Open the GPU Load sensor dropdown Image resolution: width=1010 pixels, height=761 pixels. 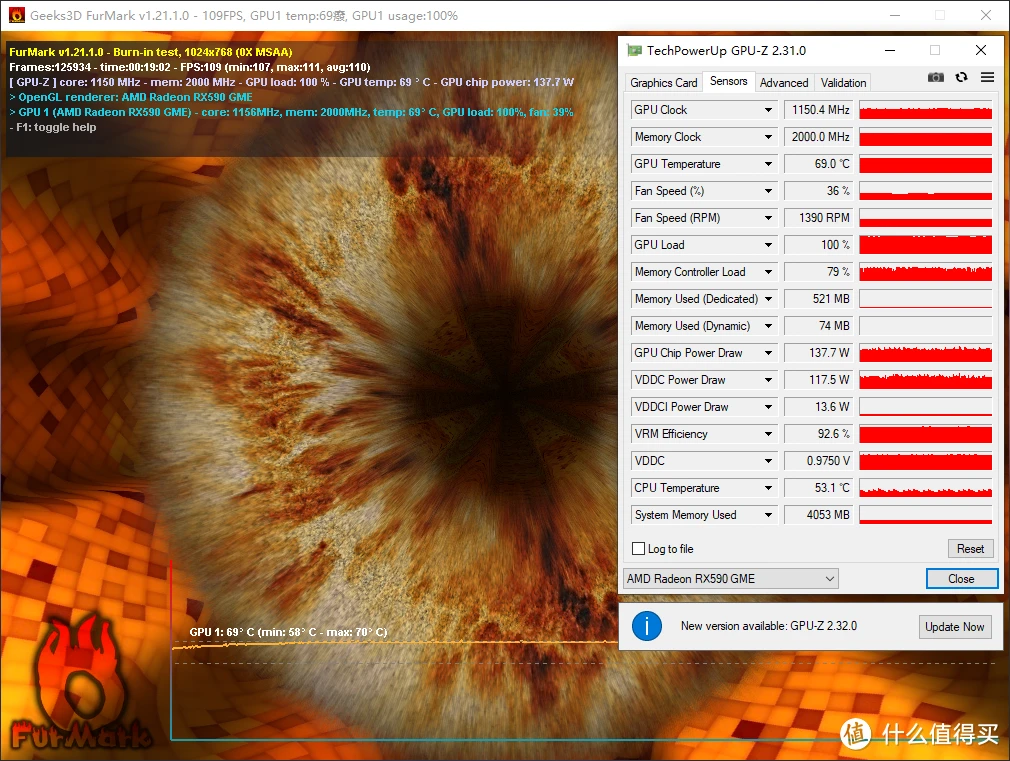coord(768,246)
